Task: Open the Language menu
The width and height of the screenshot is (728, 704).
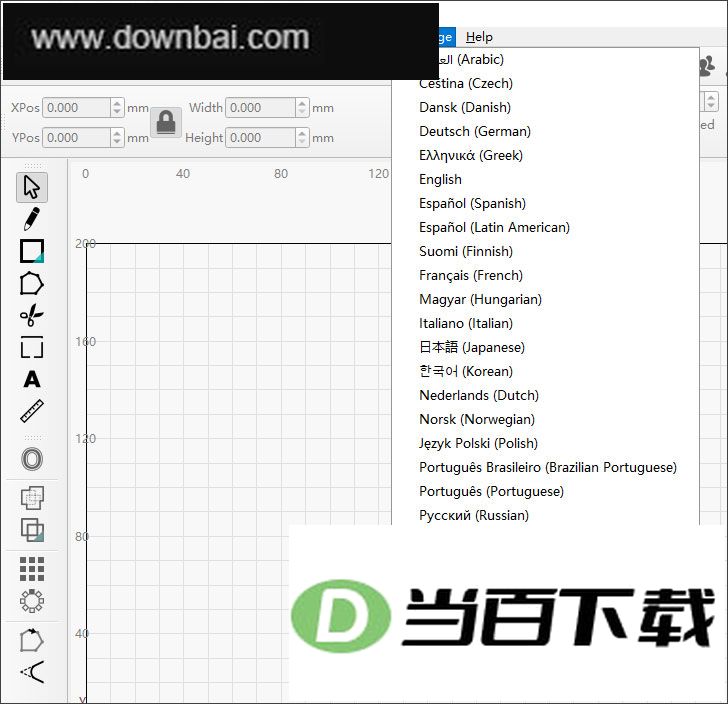Action: 446,37
